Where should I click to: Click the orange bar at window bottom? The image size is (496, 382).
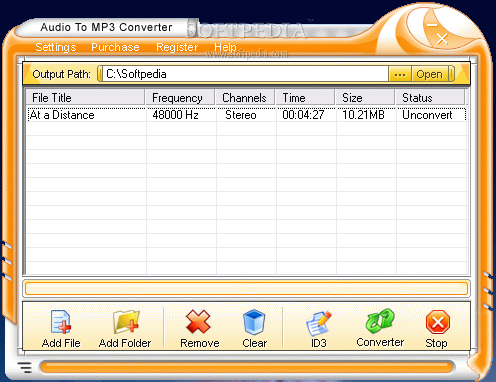point(246,367)
